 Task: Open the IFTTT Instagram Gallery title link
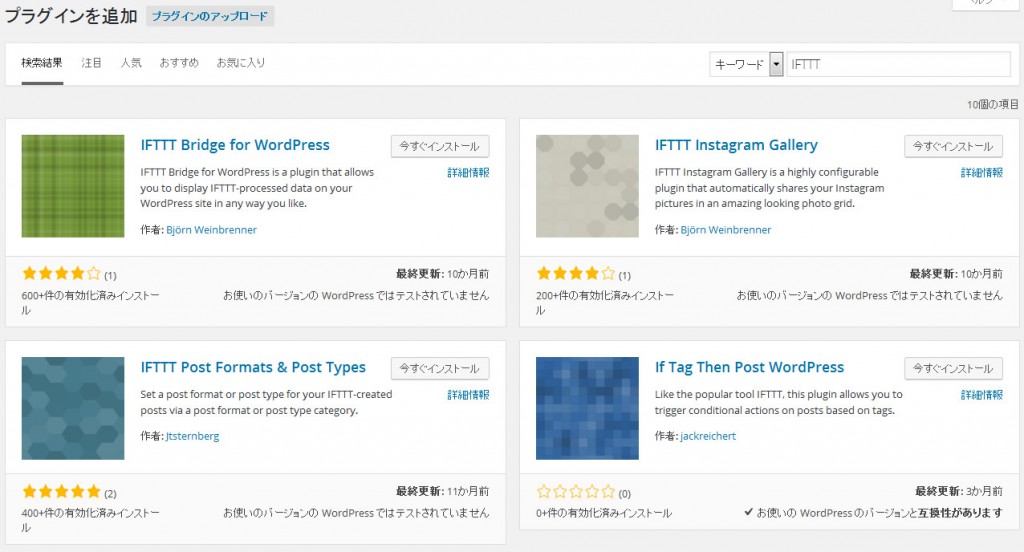tap(736, 145)
